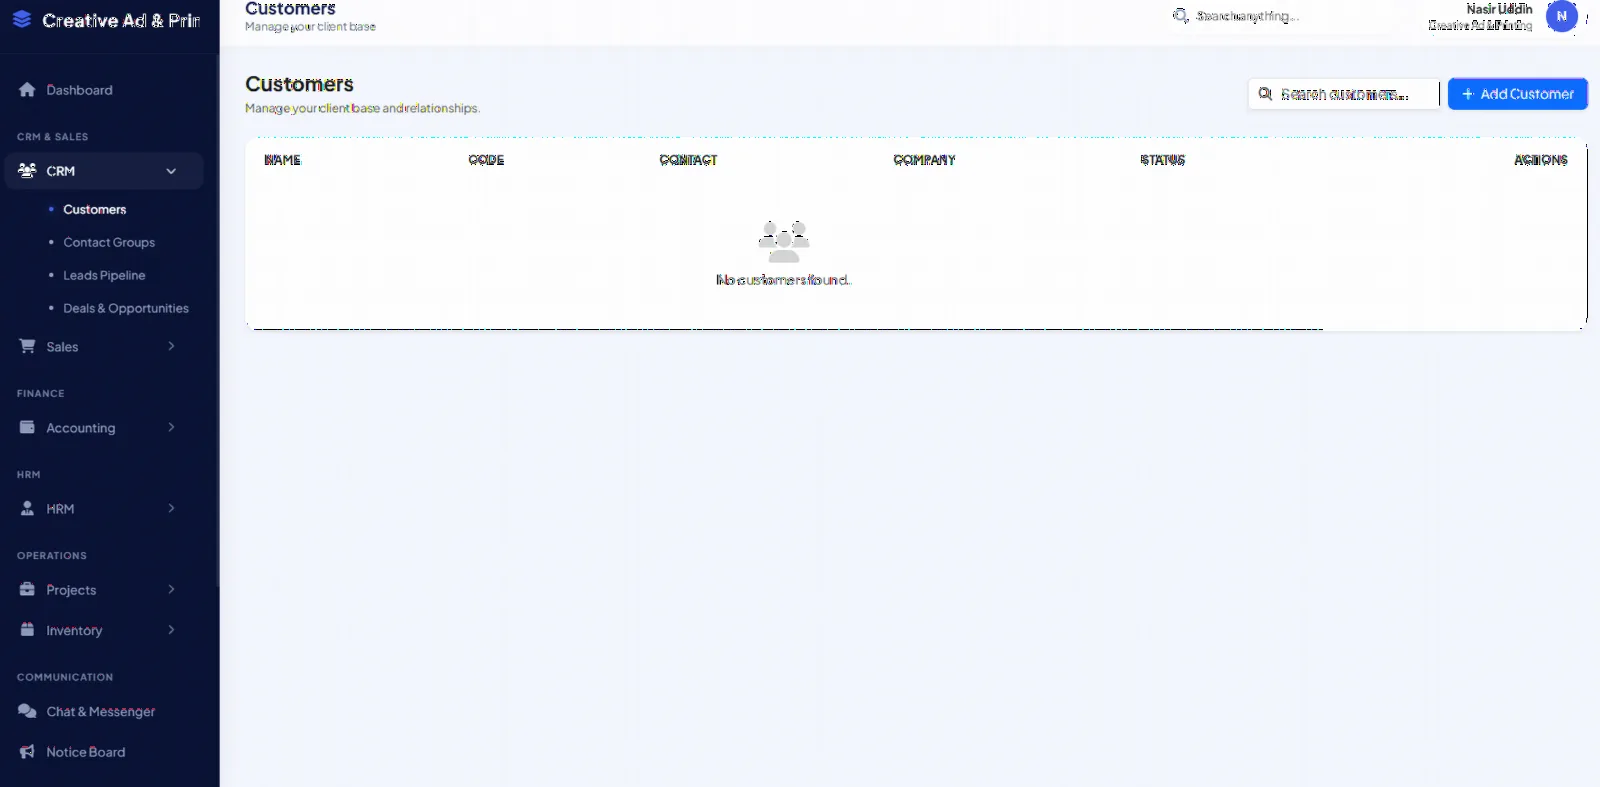The height and width of the screenshot is (787, 1600).
Task: Click the CRM people icon
Action: (27, 171)
